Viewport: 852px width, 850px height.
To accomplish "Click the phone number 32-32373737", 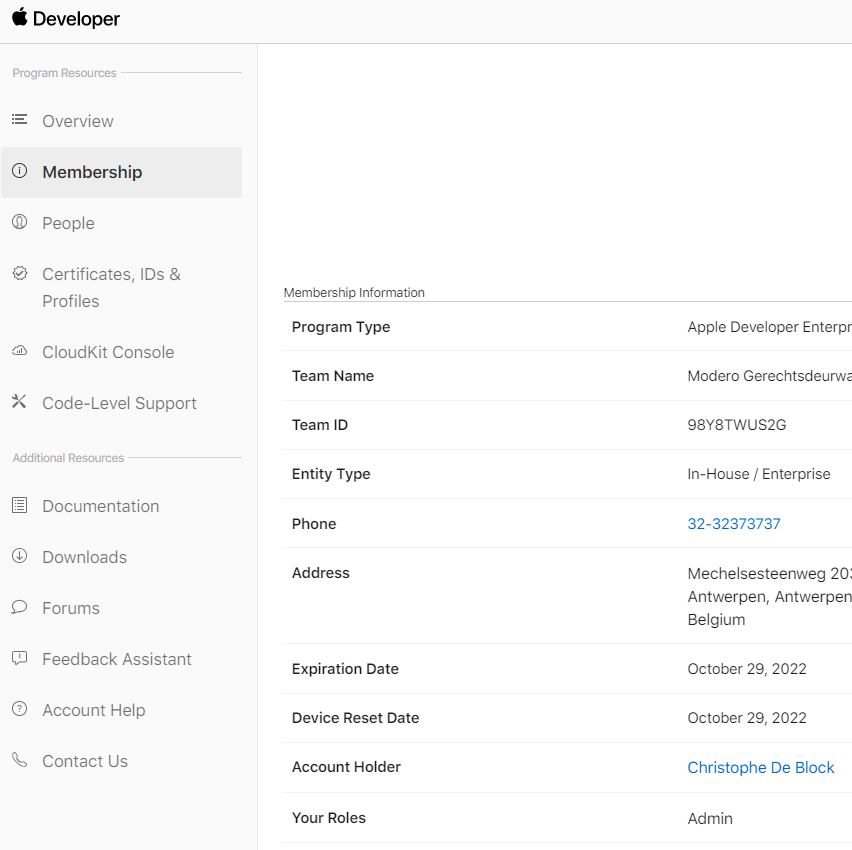I will [x=734, y=523].
